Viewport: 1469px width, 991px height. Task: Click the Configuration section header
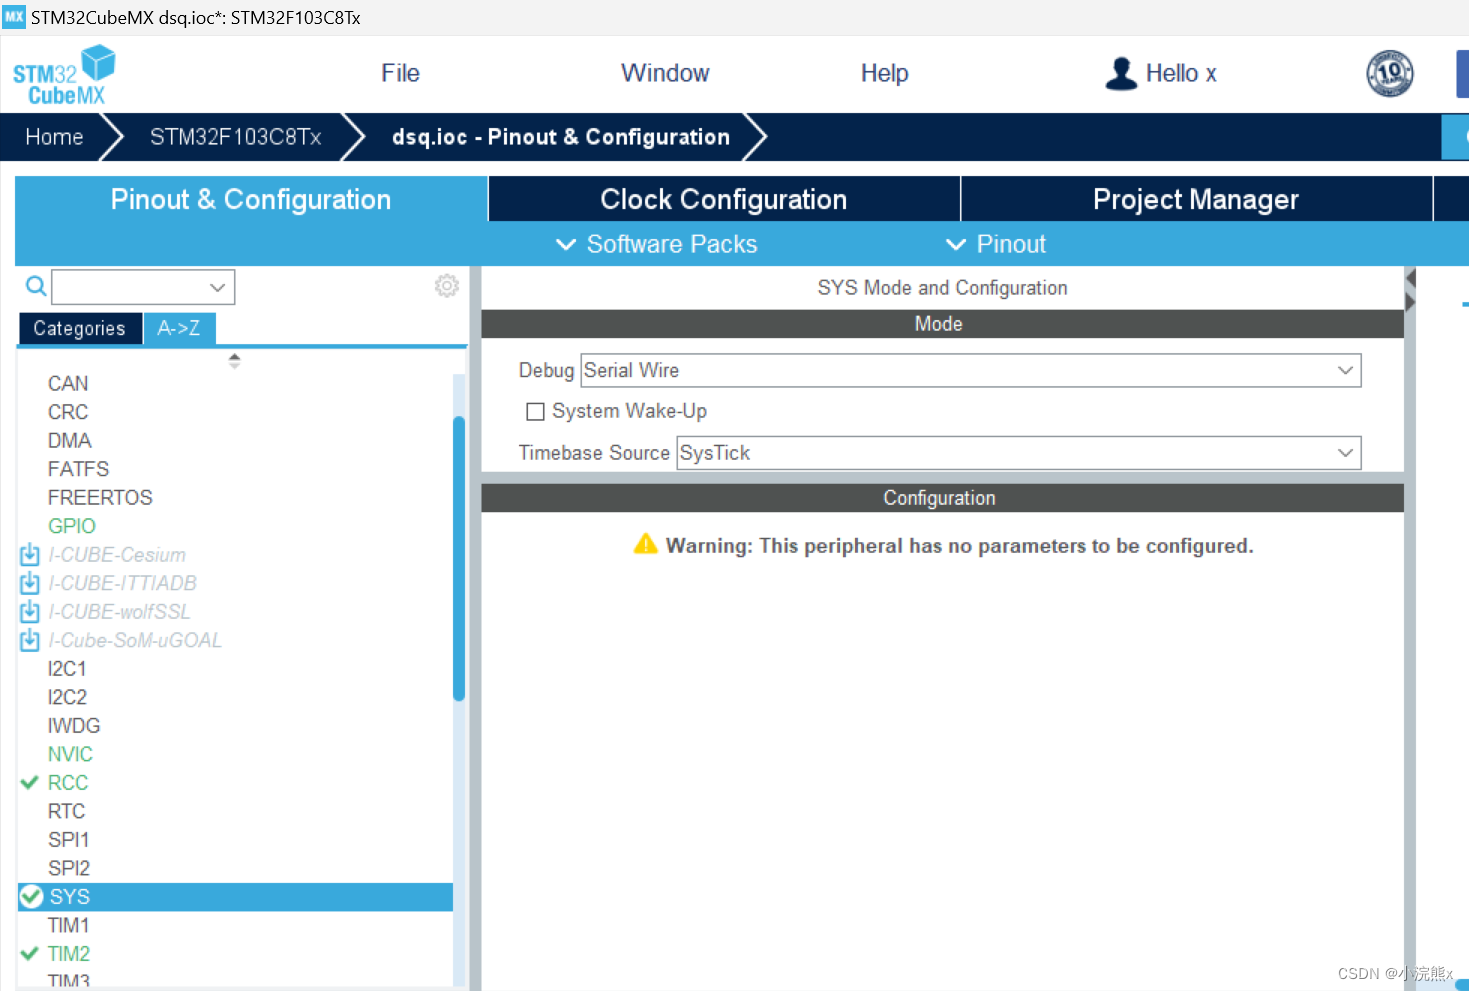[942, 498]
